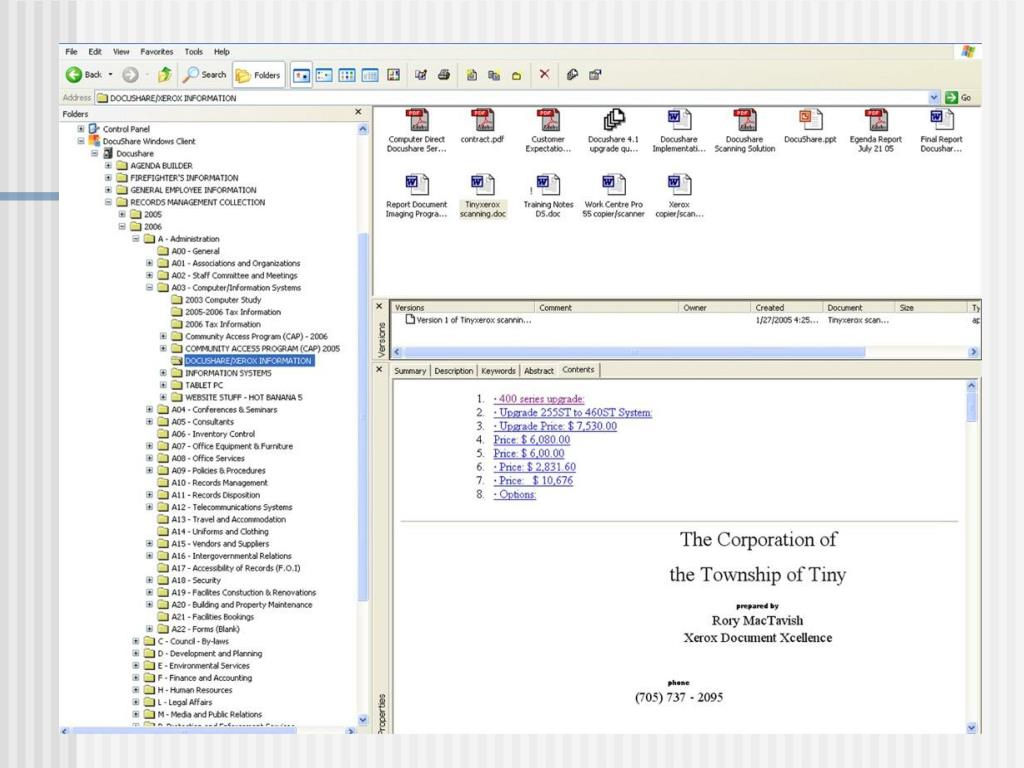The image size is (1024, 768).
Task: Select Docushare Scanning Solution PDF
Action: point(744,131)
